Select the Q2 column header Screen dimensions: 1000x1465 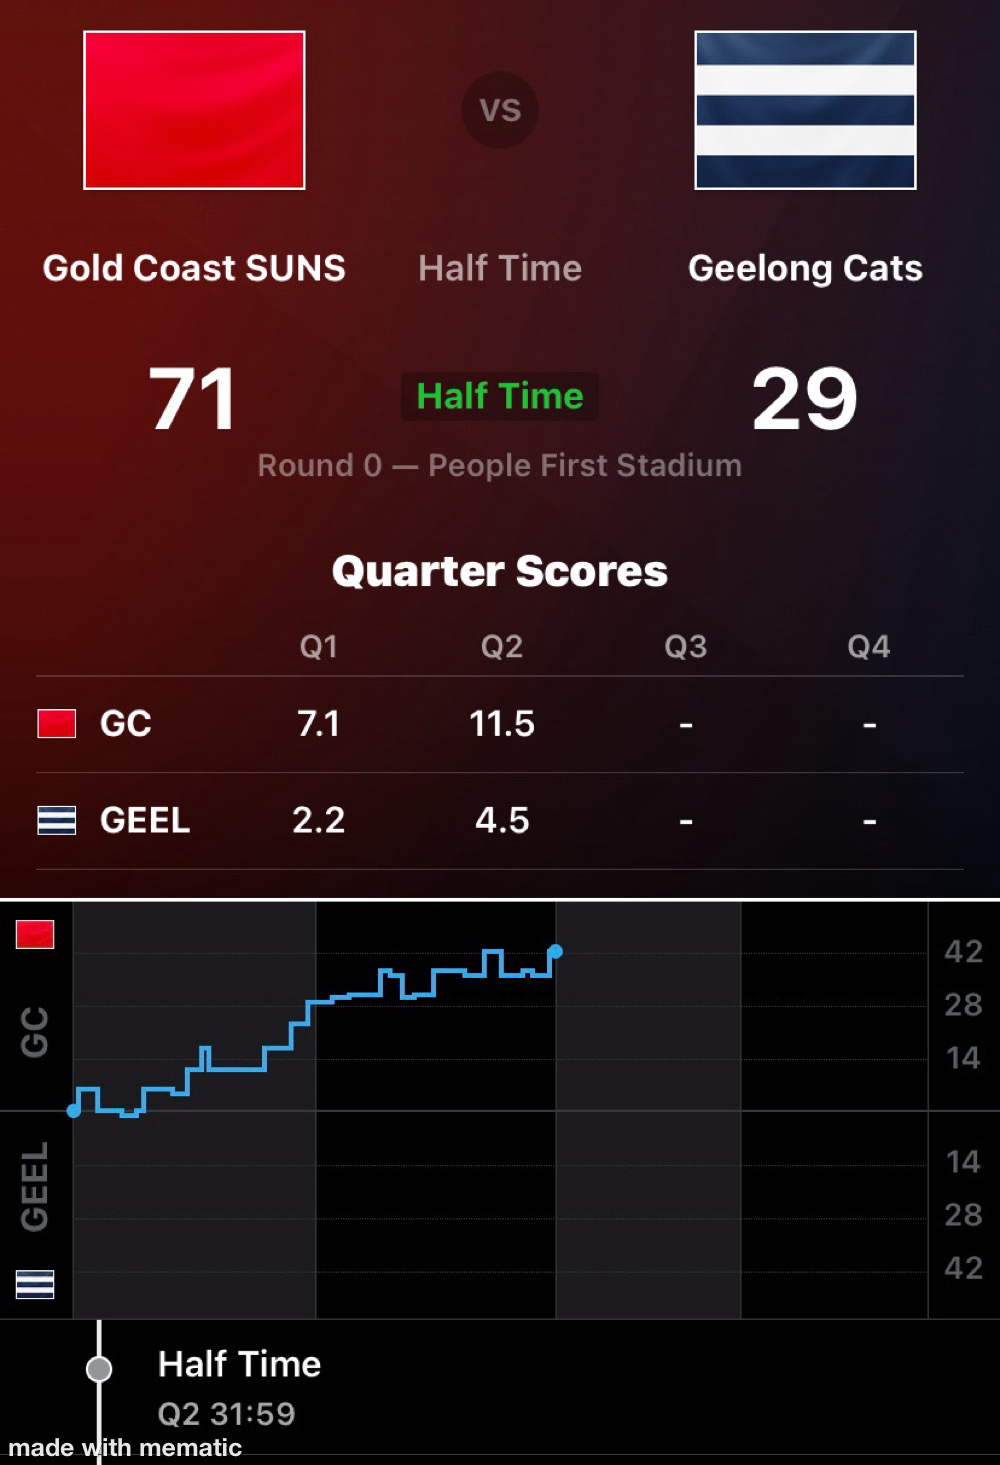pyautogui.click(x=502, y=647)
